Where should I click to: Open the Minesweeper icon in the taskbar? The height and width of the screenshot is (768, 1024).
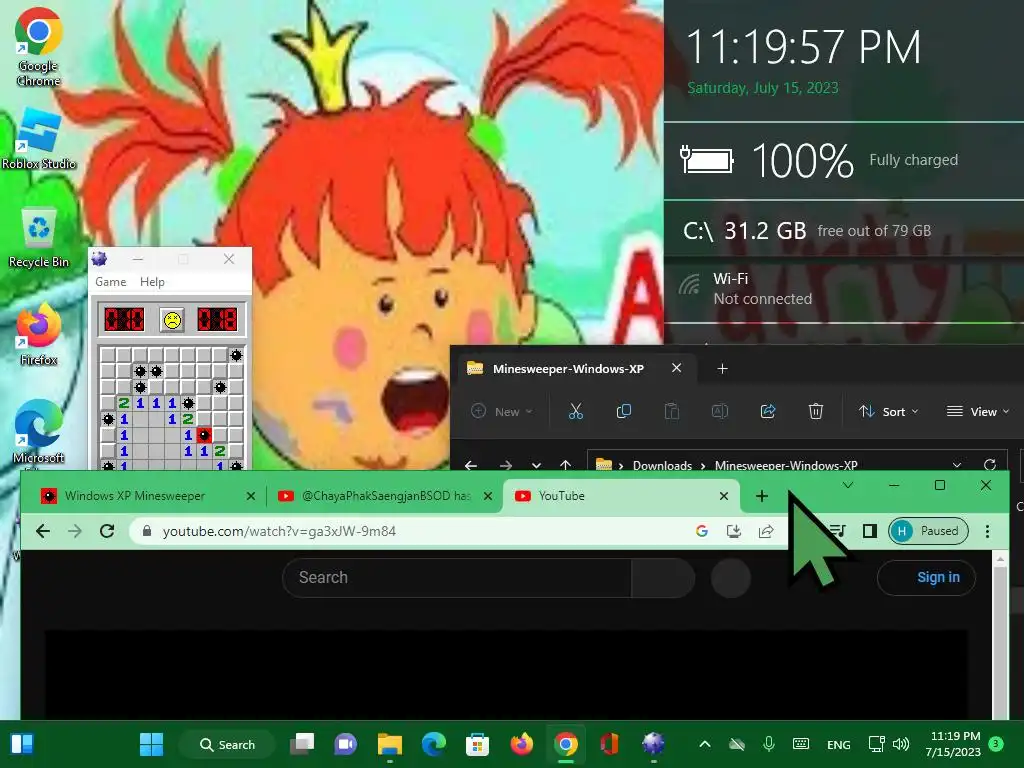point(653,744)
